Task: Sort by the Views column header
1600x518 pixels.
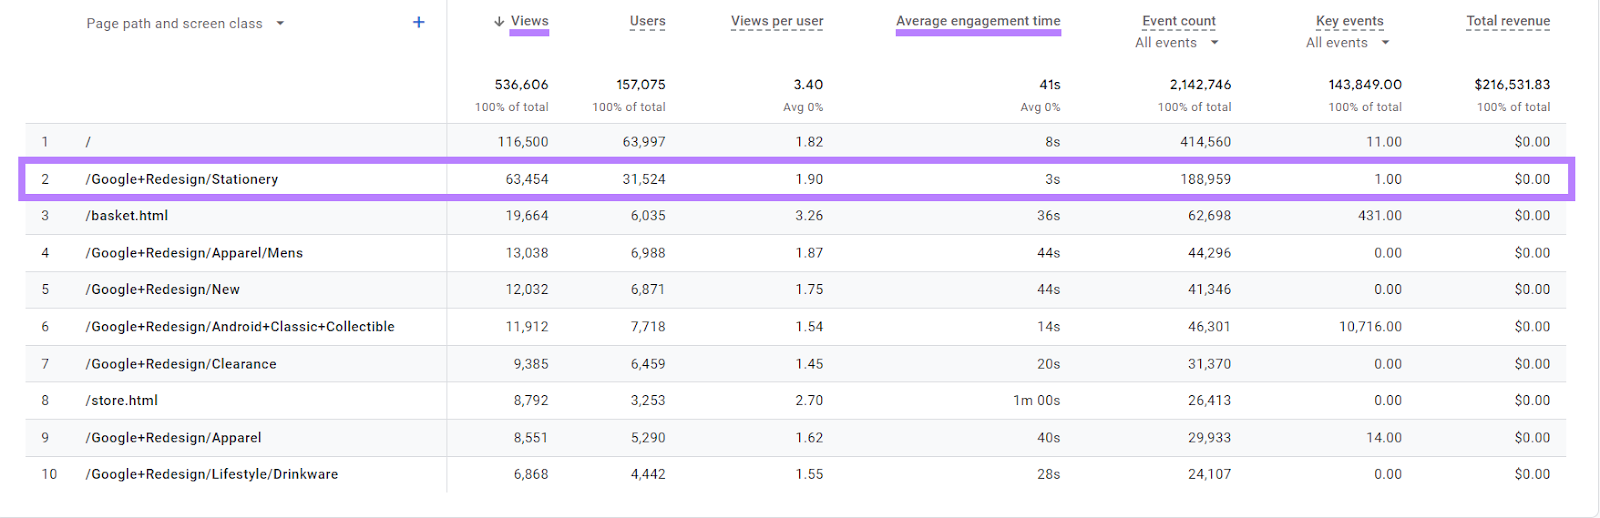Action: [x=529, y=21]
